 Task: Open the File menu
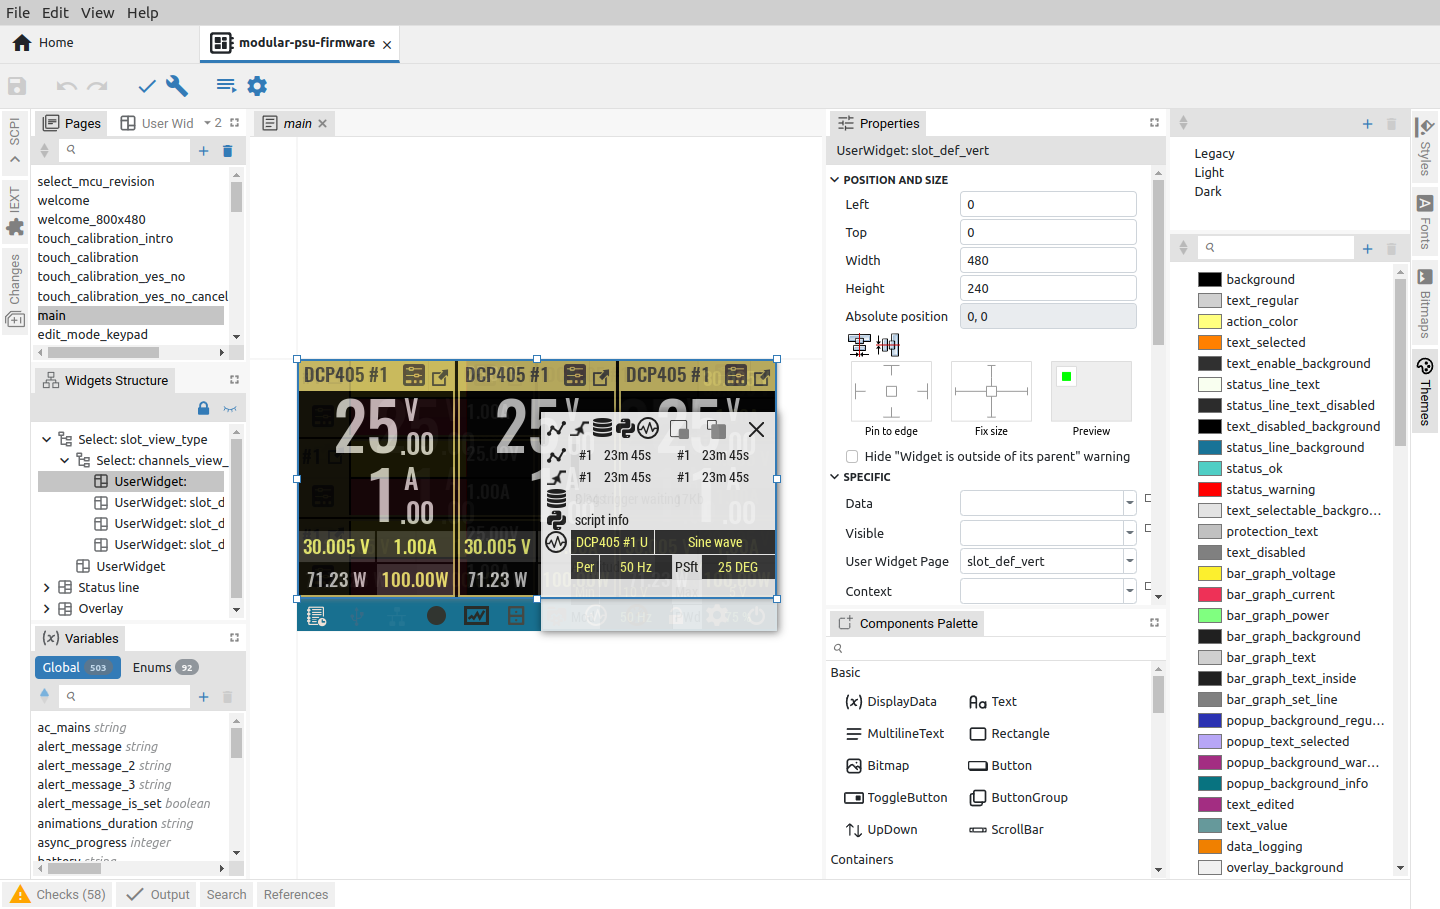(x=18, y=13)
